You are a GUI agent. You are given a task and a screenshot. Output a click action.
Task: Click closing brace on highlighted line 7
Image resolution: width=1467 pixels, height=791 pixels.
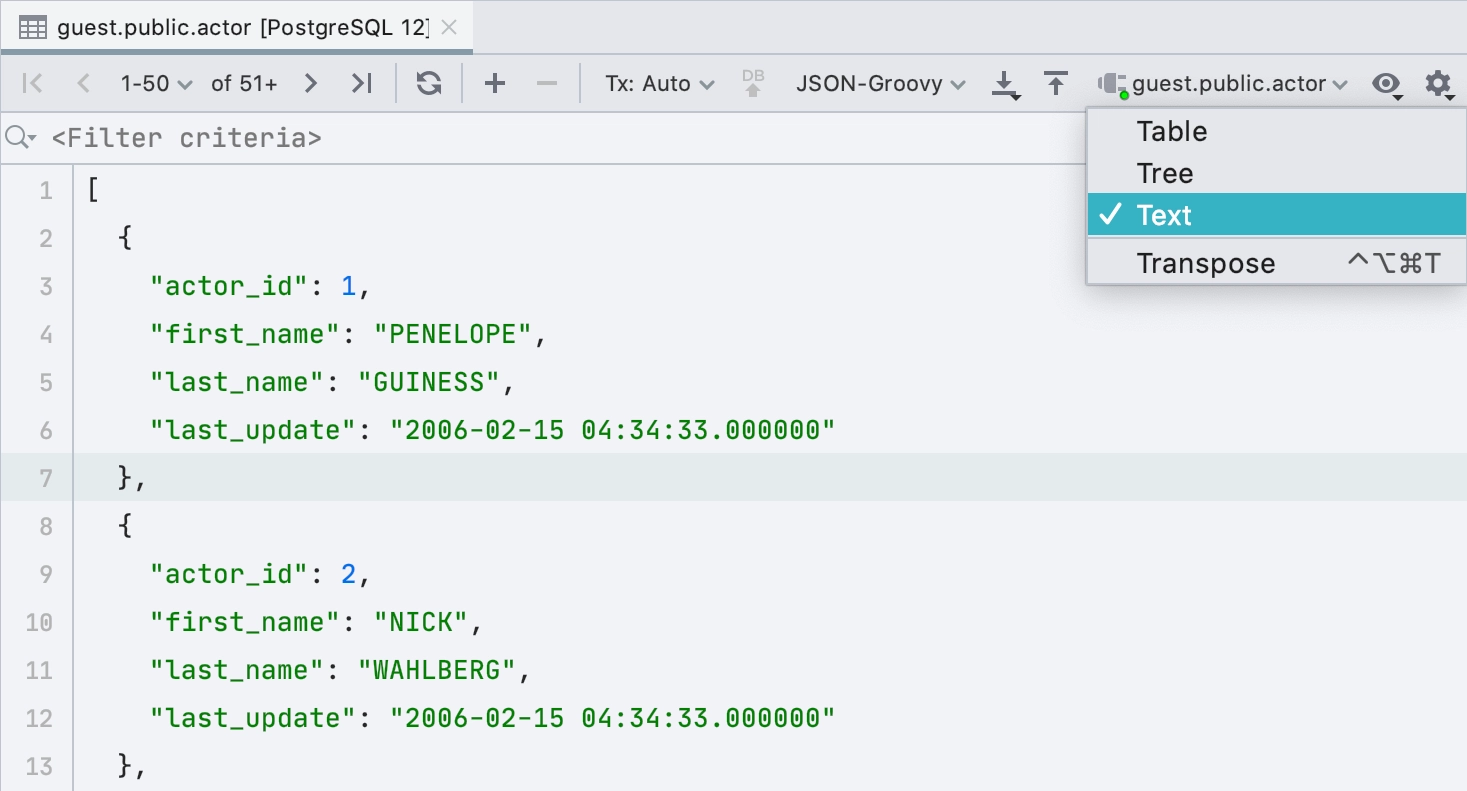[125, 478]
